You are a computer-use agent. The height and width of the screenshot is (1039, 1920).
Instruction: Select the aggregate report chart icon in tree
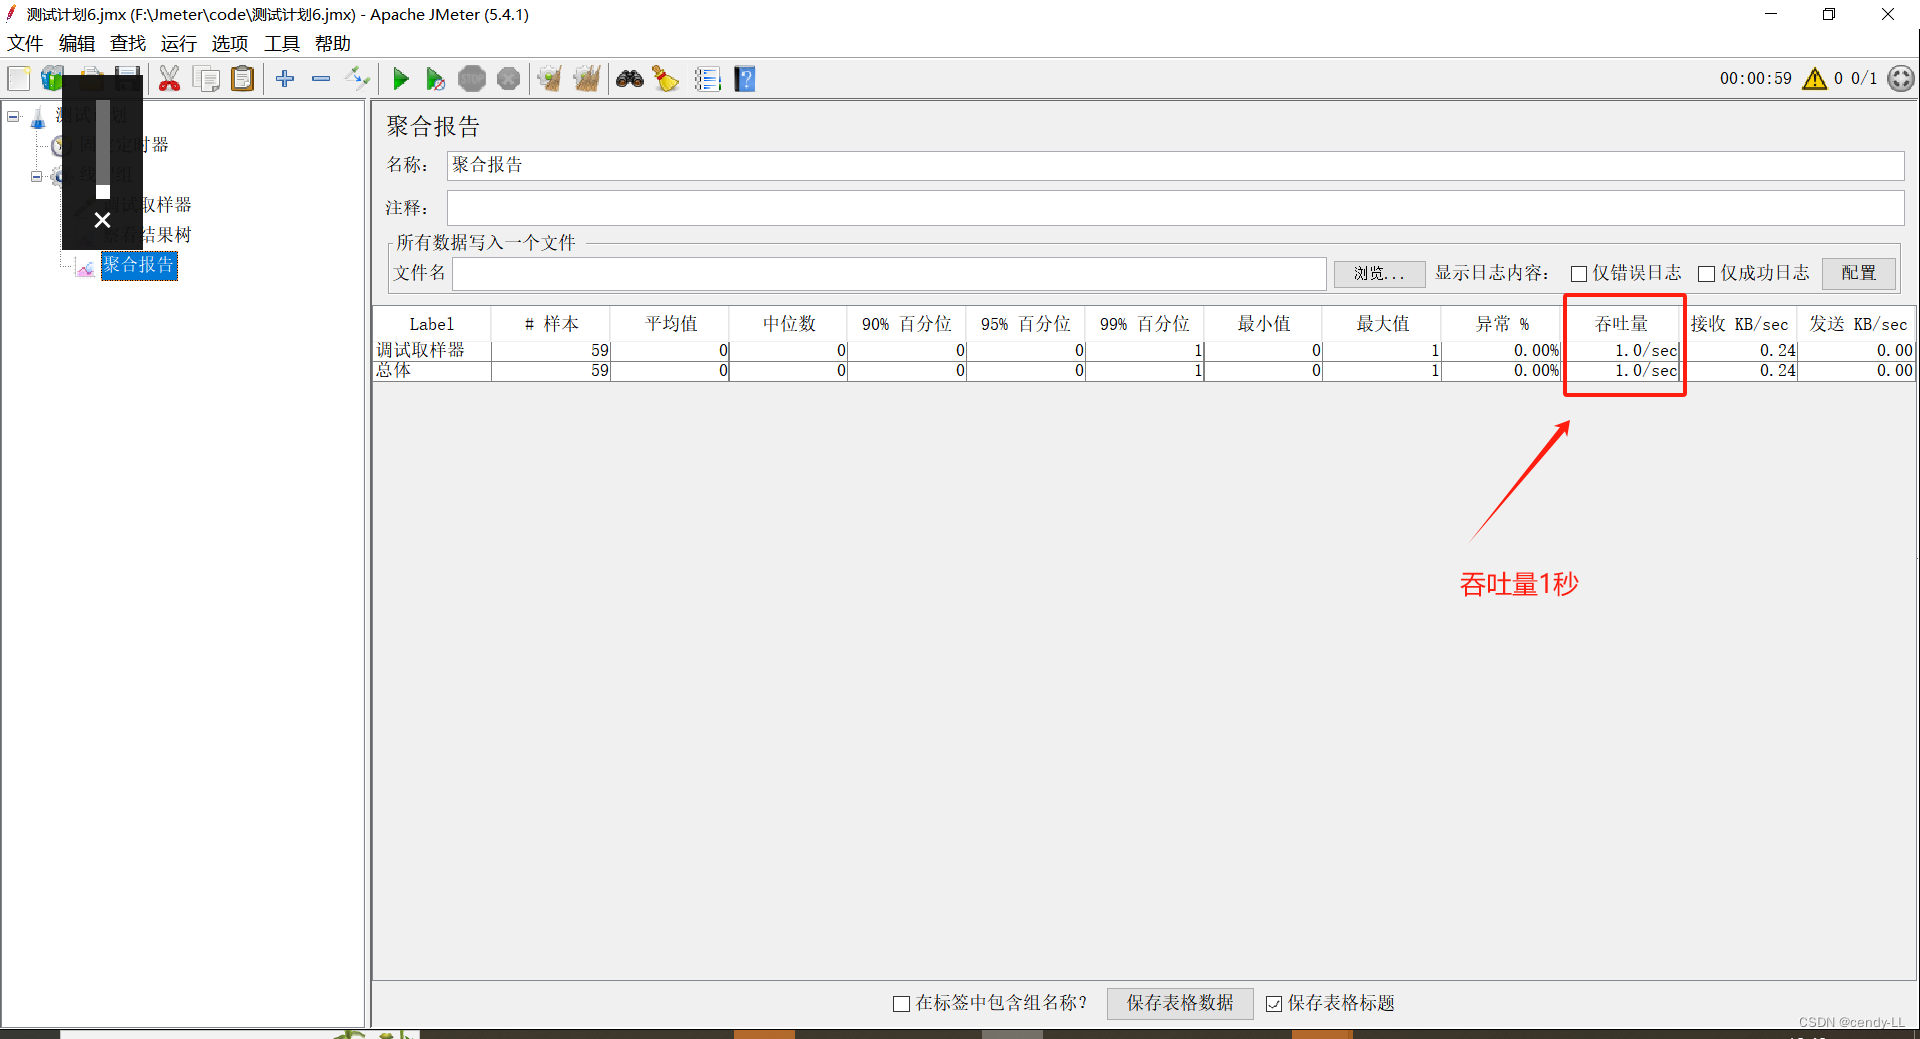86,266
